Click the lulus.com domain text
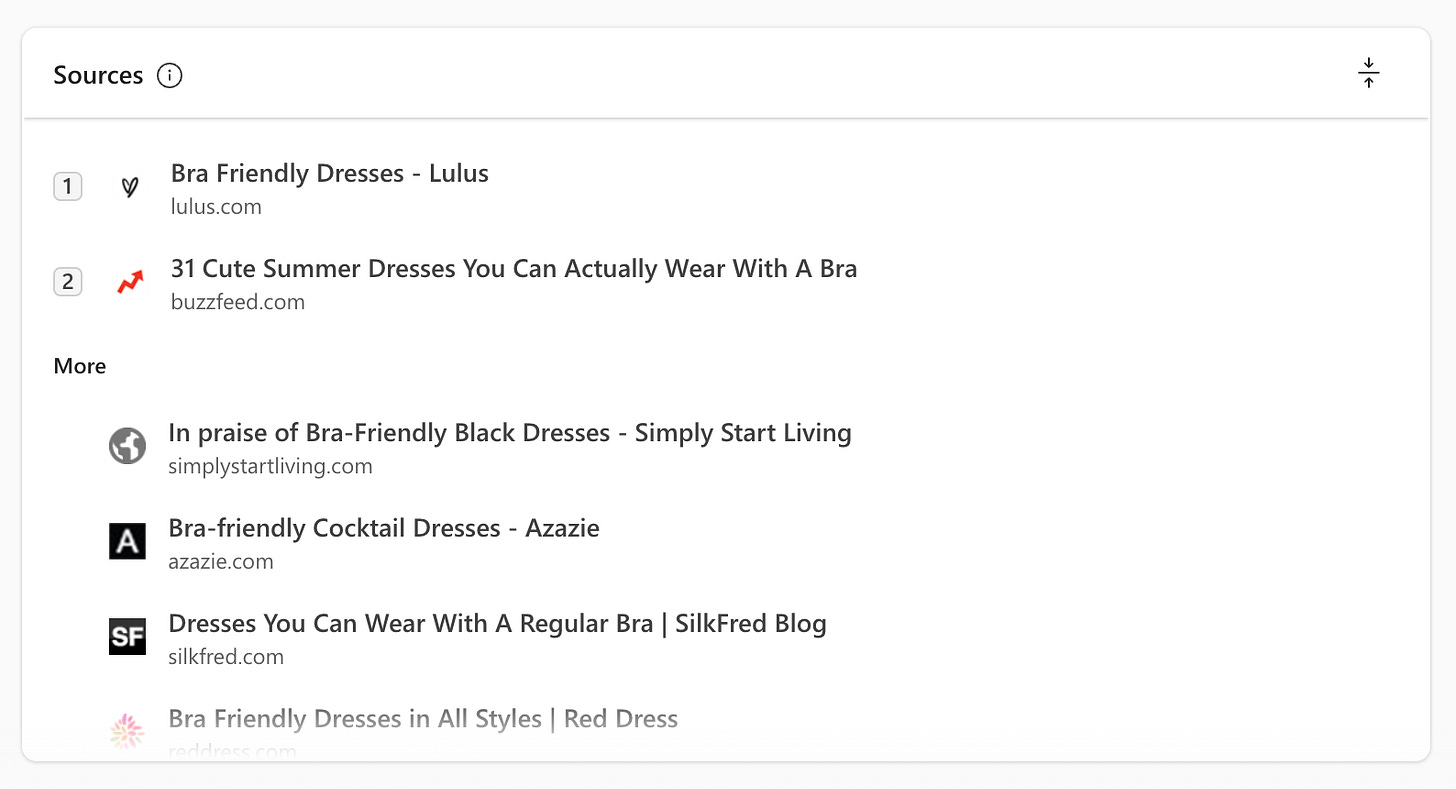Image resolution: width=1456 pixels, height=789 pixels. (216, 207)
